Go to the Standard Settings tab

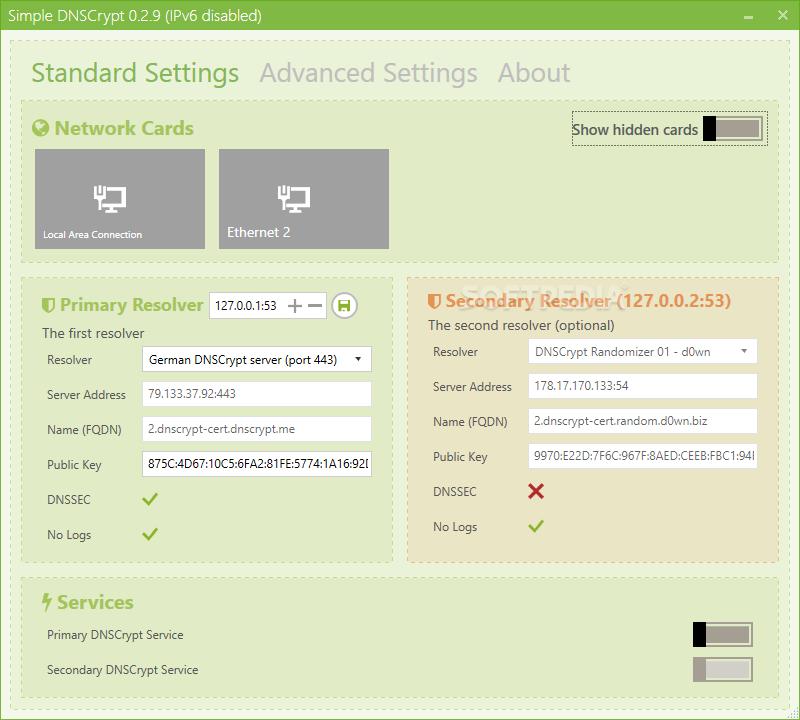click(135, 73)
